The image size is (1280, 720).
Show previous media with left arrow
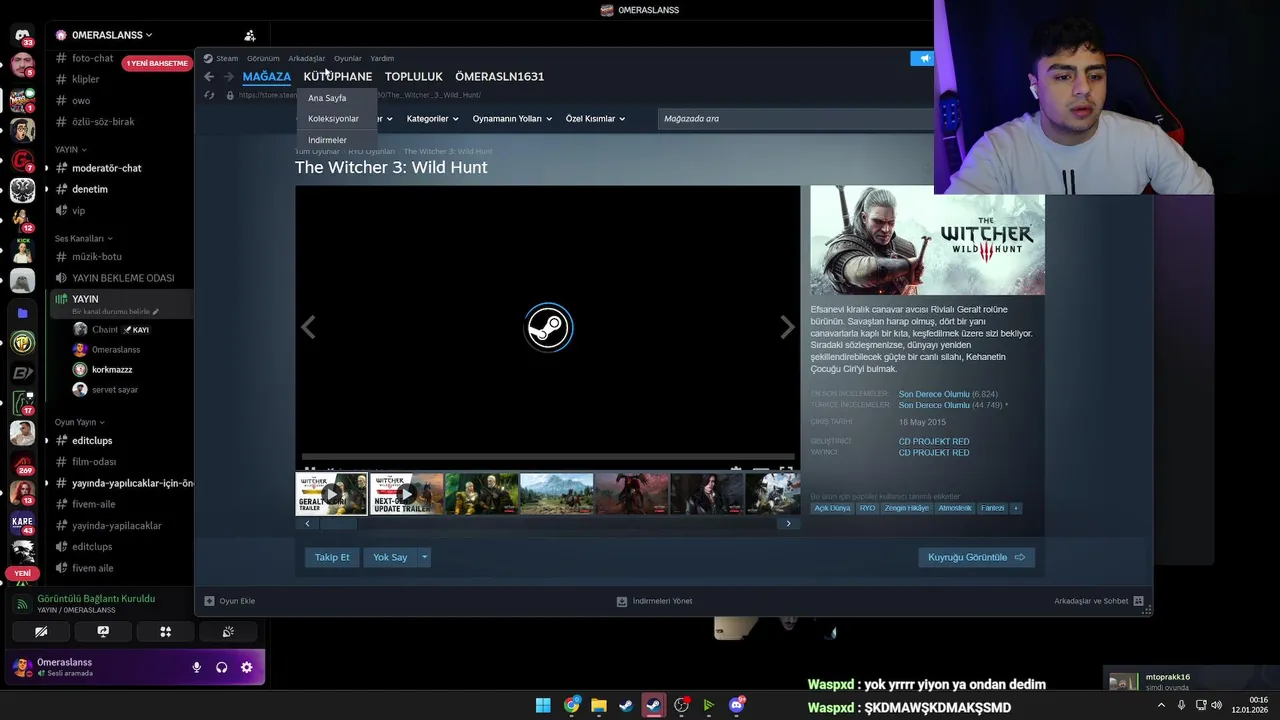(309, 327)
